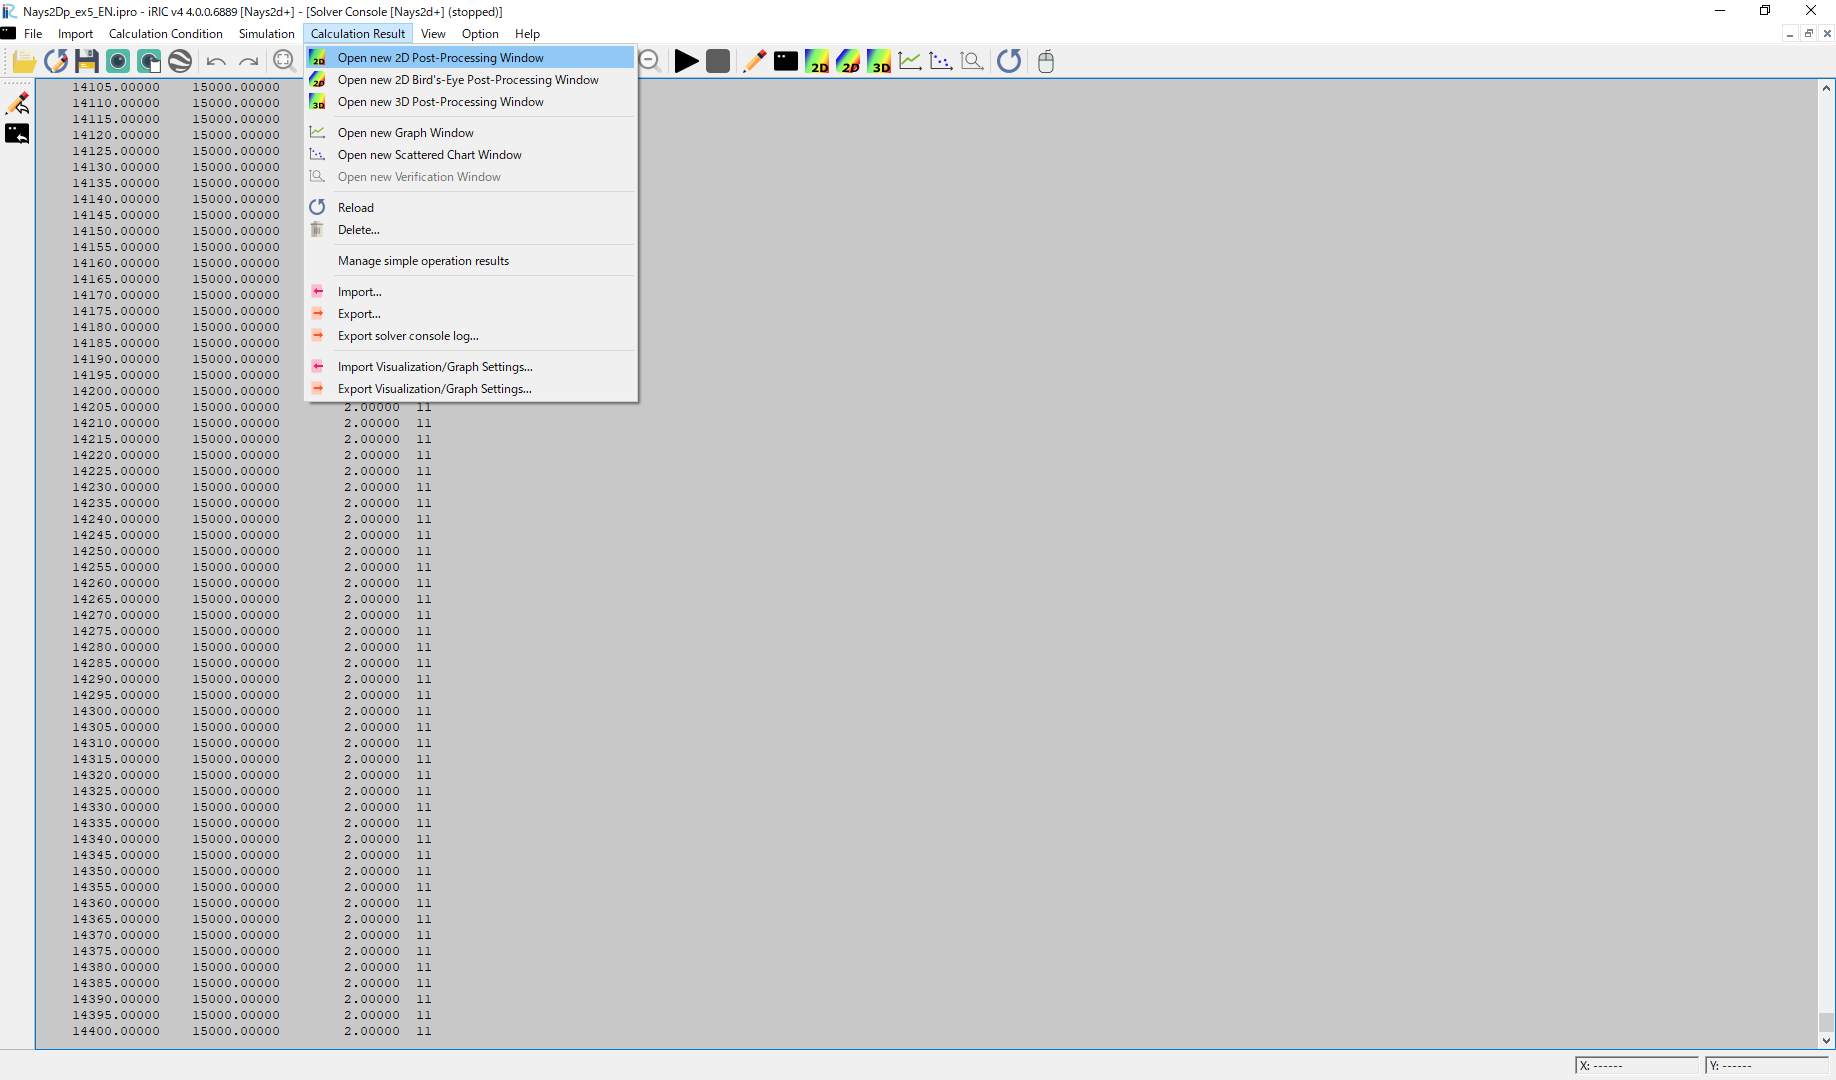Open the File menu

click(x=33, y=33)
